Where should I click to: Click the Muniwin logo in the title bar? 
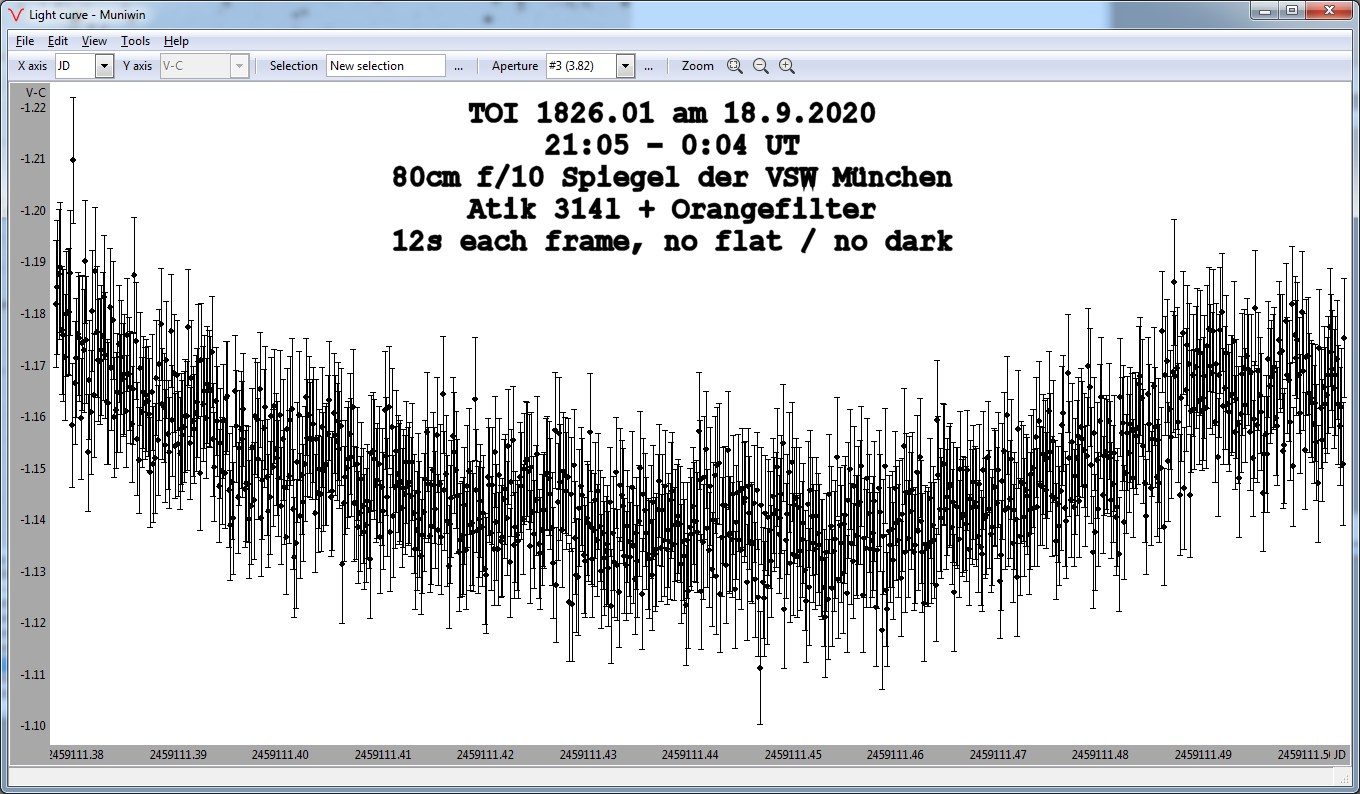coord(15,12)
